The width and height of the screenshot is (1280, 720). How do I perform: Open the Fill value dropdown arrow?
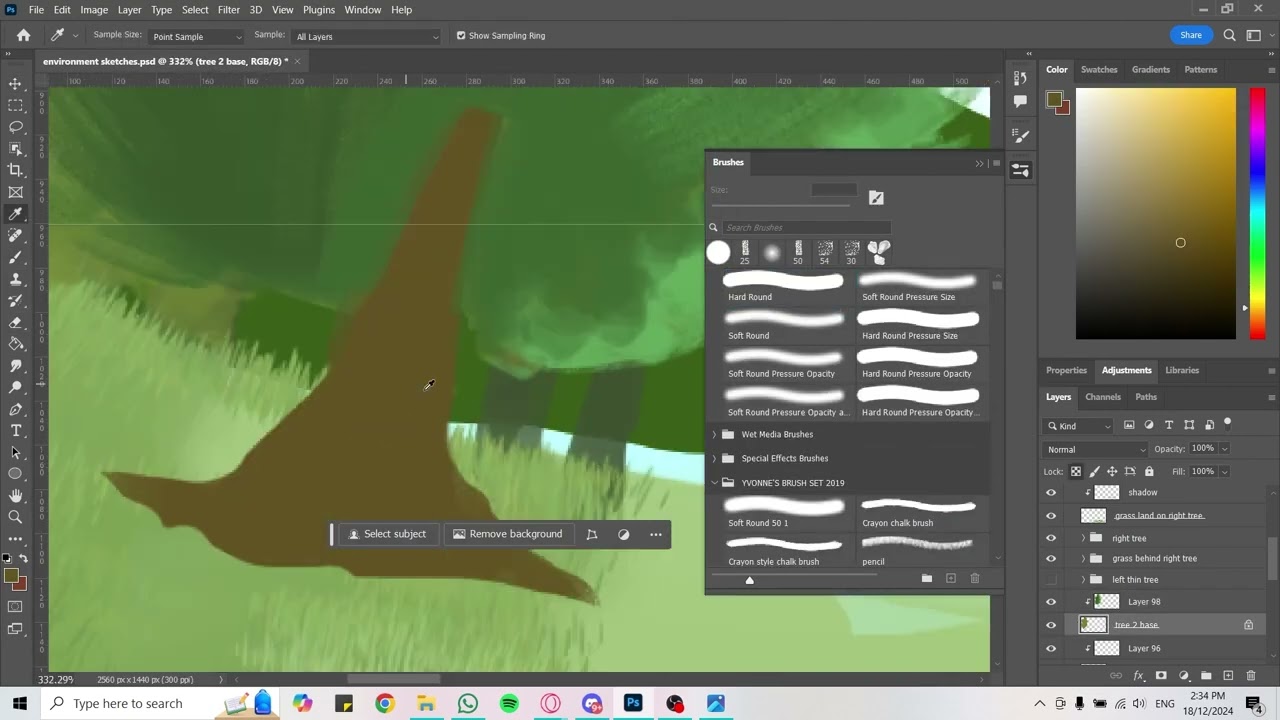coord(1224,471)
